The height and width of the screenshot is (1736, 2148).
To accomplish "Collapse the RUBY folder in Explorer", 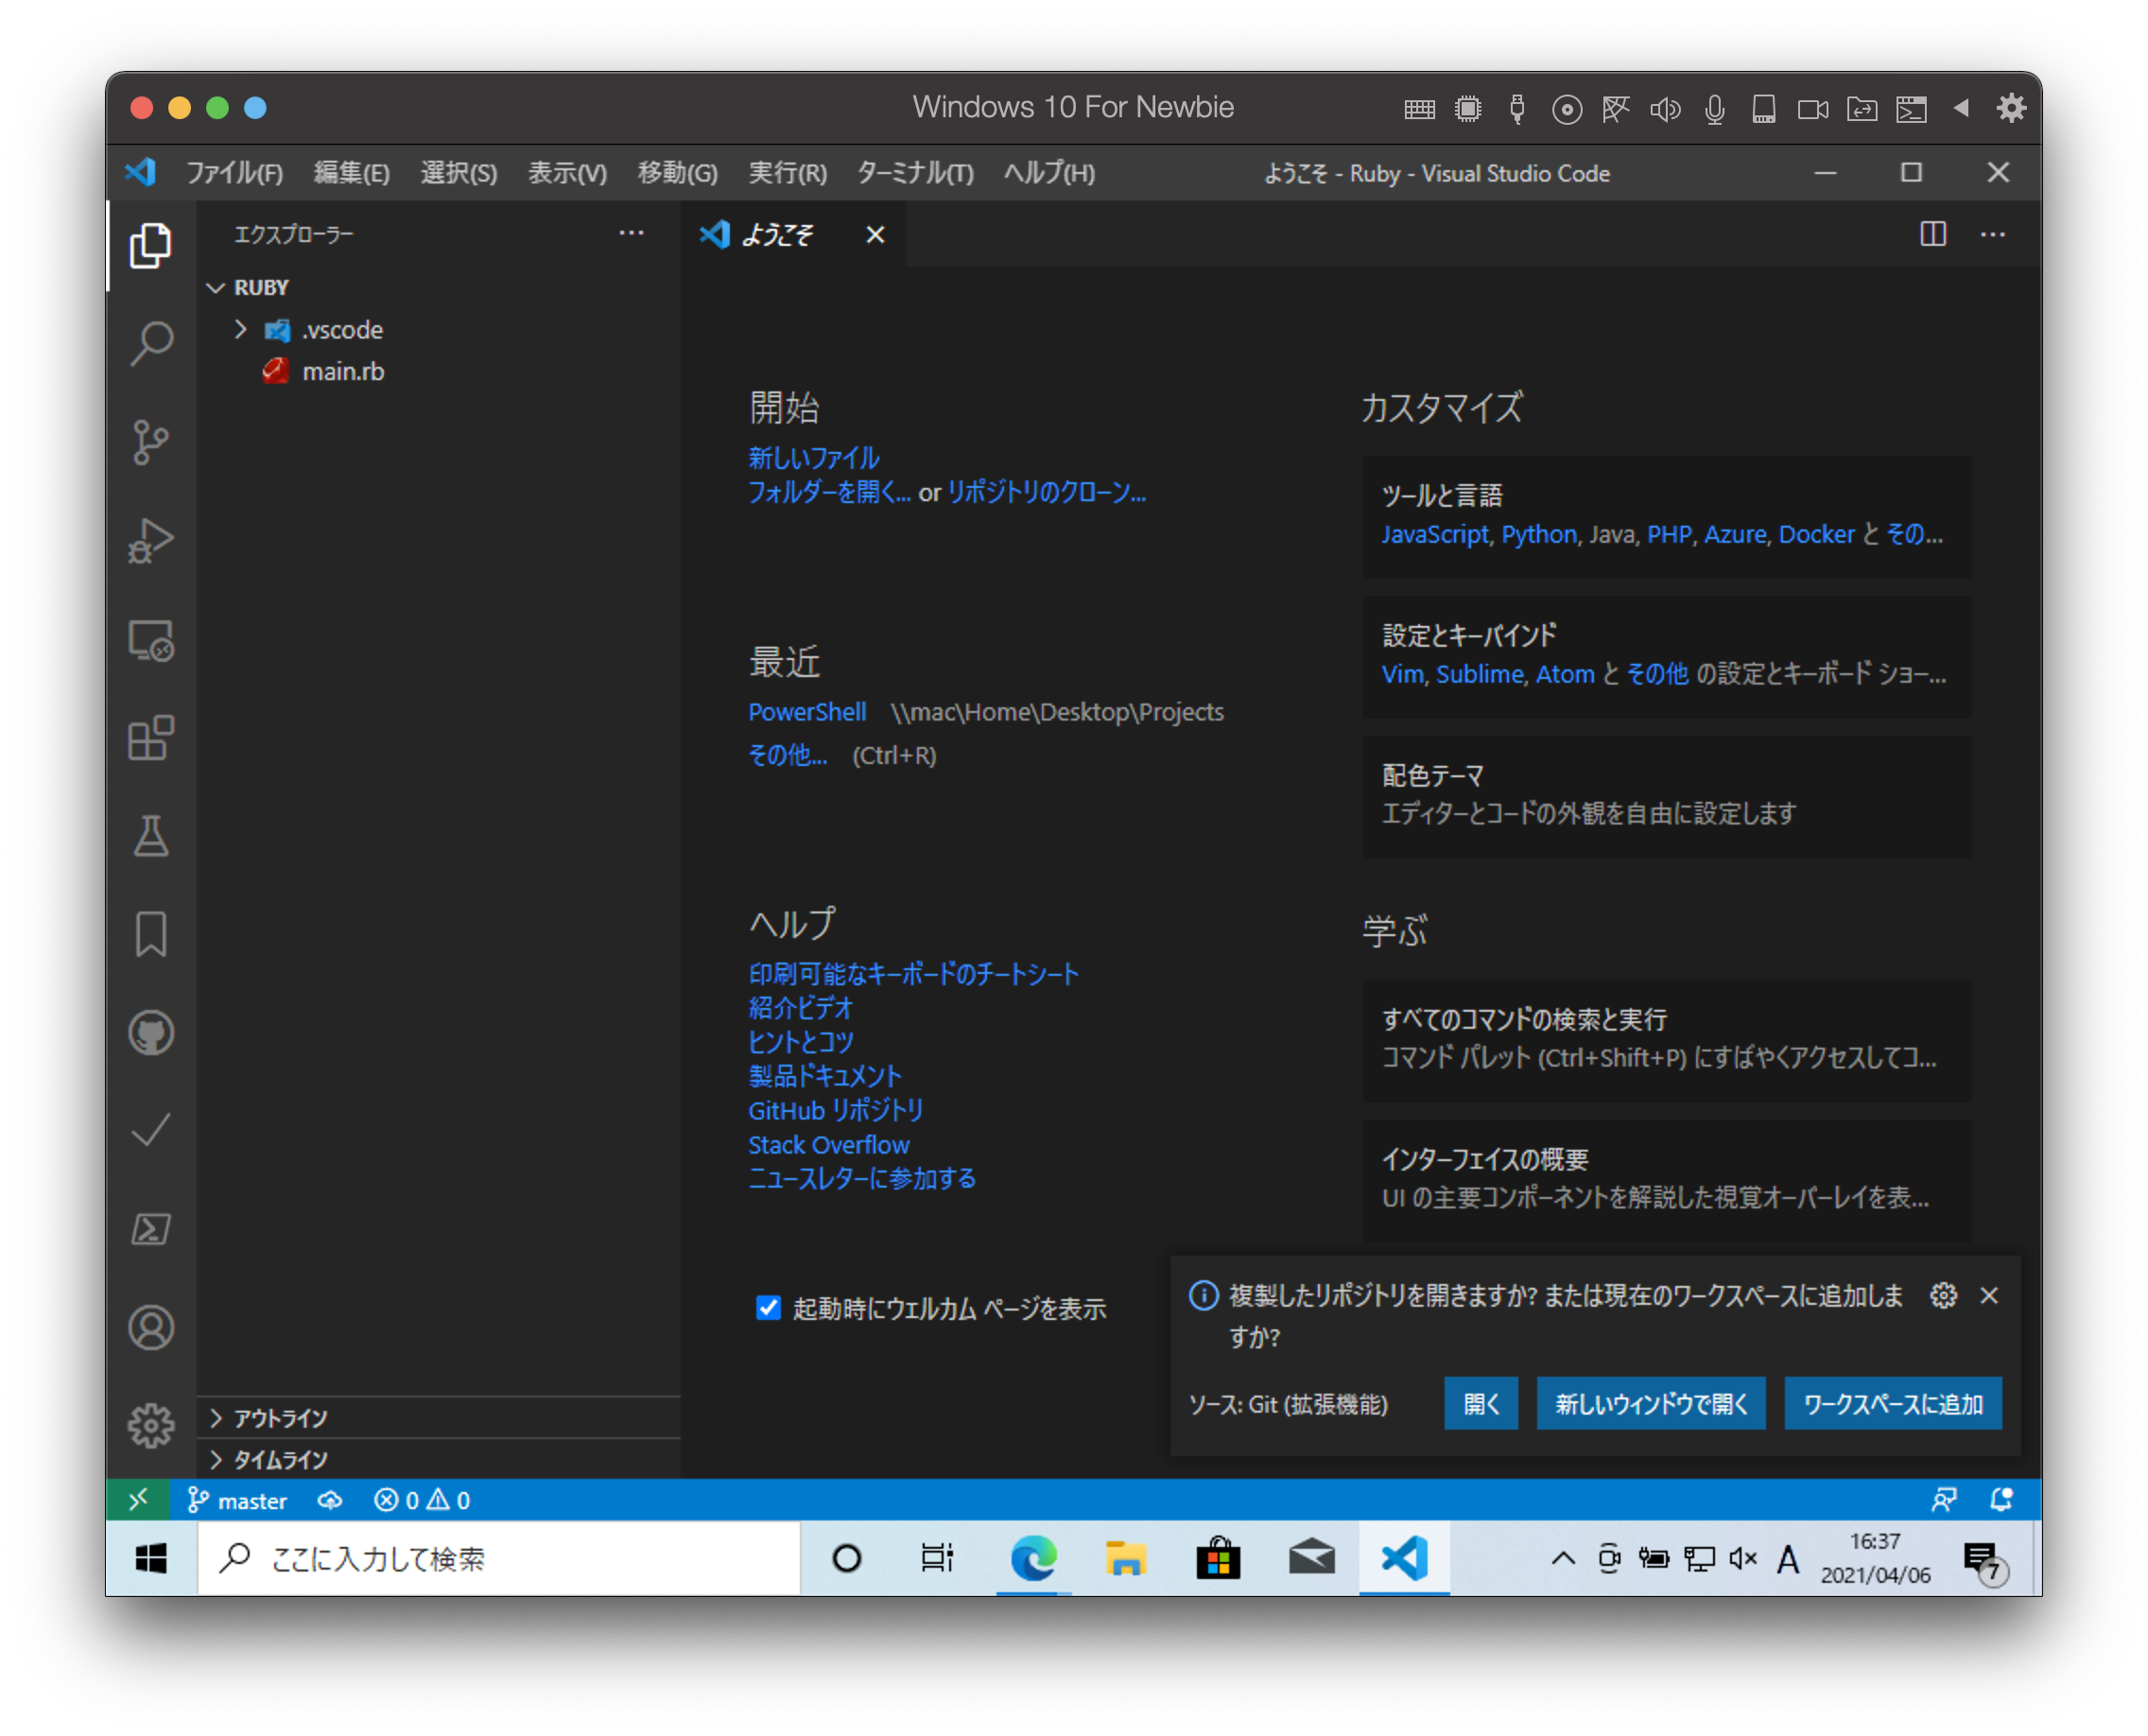I will [x=217, y=287].
